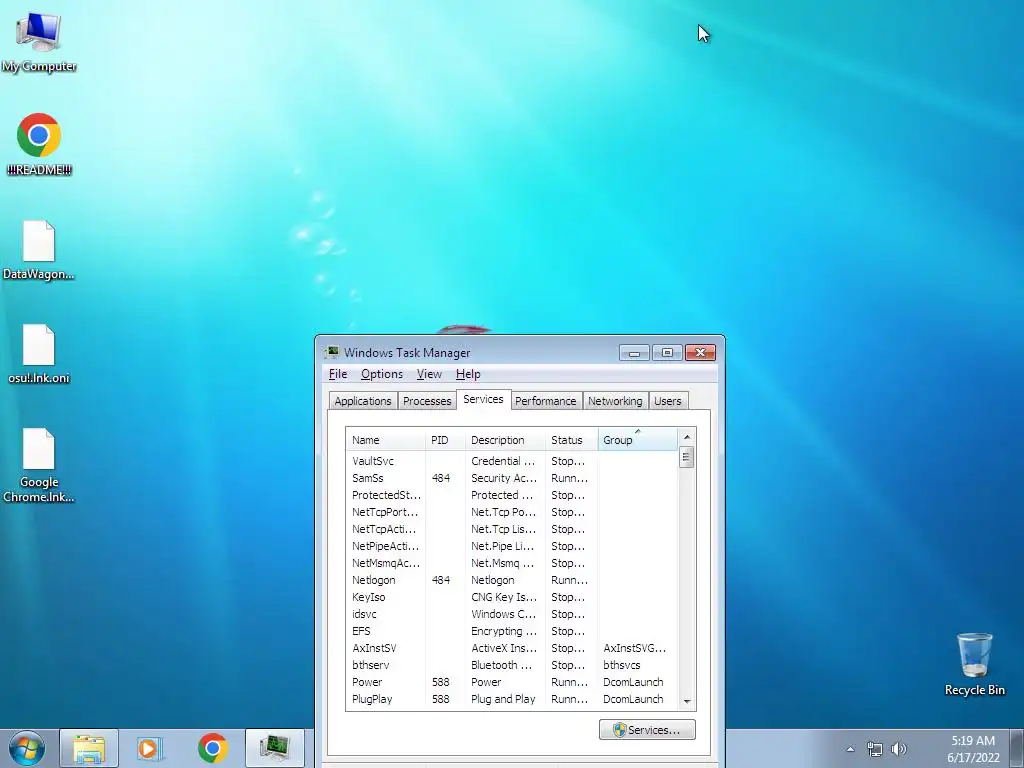This screenshot has height=768, width=1024.
Task: Select the Power service name
Action: [367, 682]
